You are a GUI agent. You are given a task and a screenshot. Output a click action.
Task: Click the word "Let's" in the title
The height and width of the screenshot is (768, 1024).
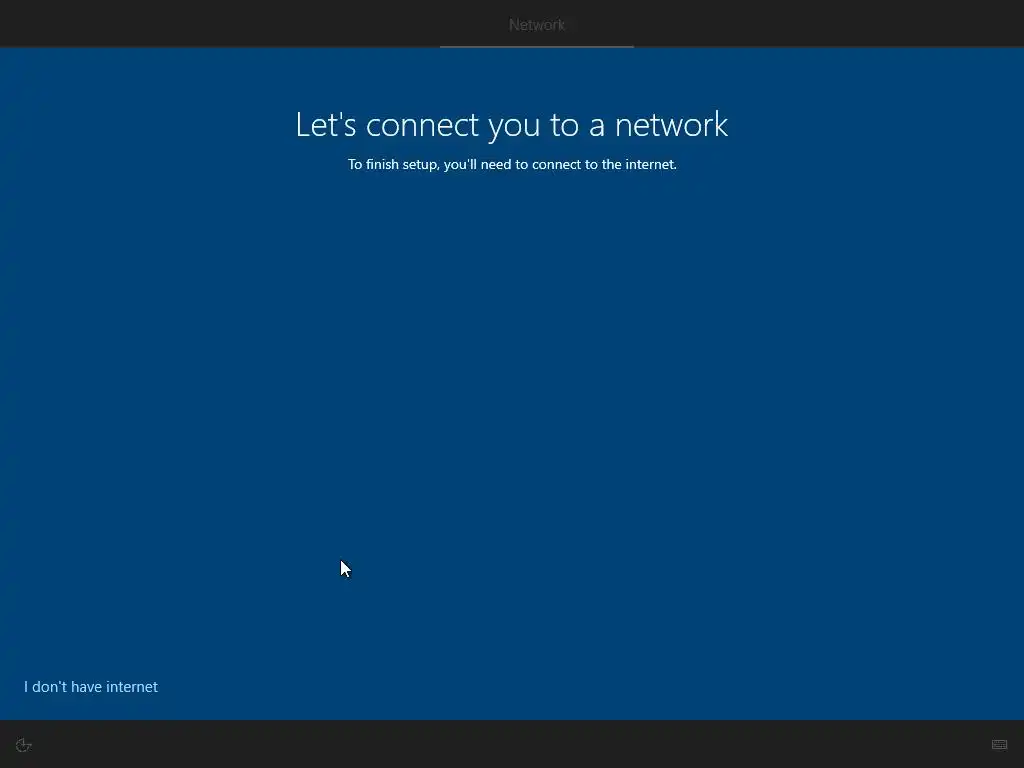pos(326,125)
